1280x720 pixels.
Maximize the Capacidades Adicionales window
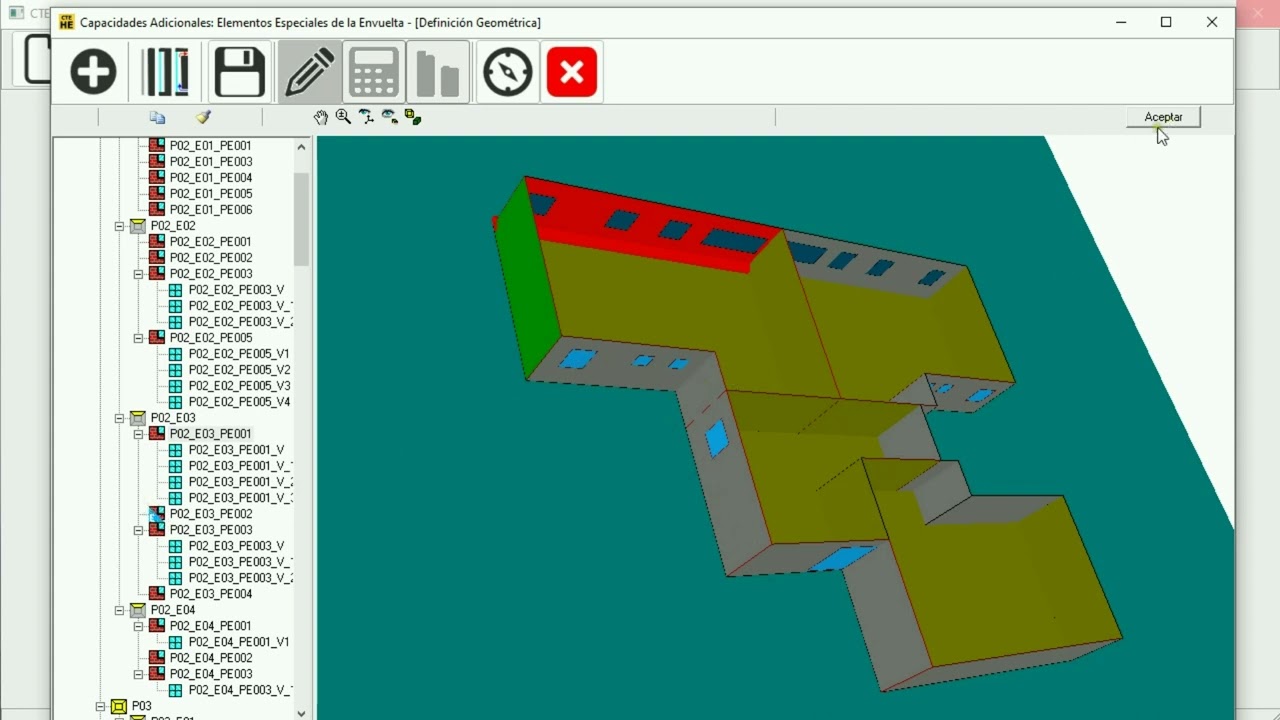click(x=1166, y=22)
